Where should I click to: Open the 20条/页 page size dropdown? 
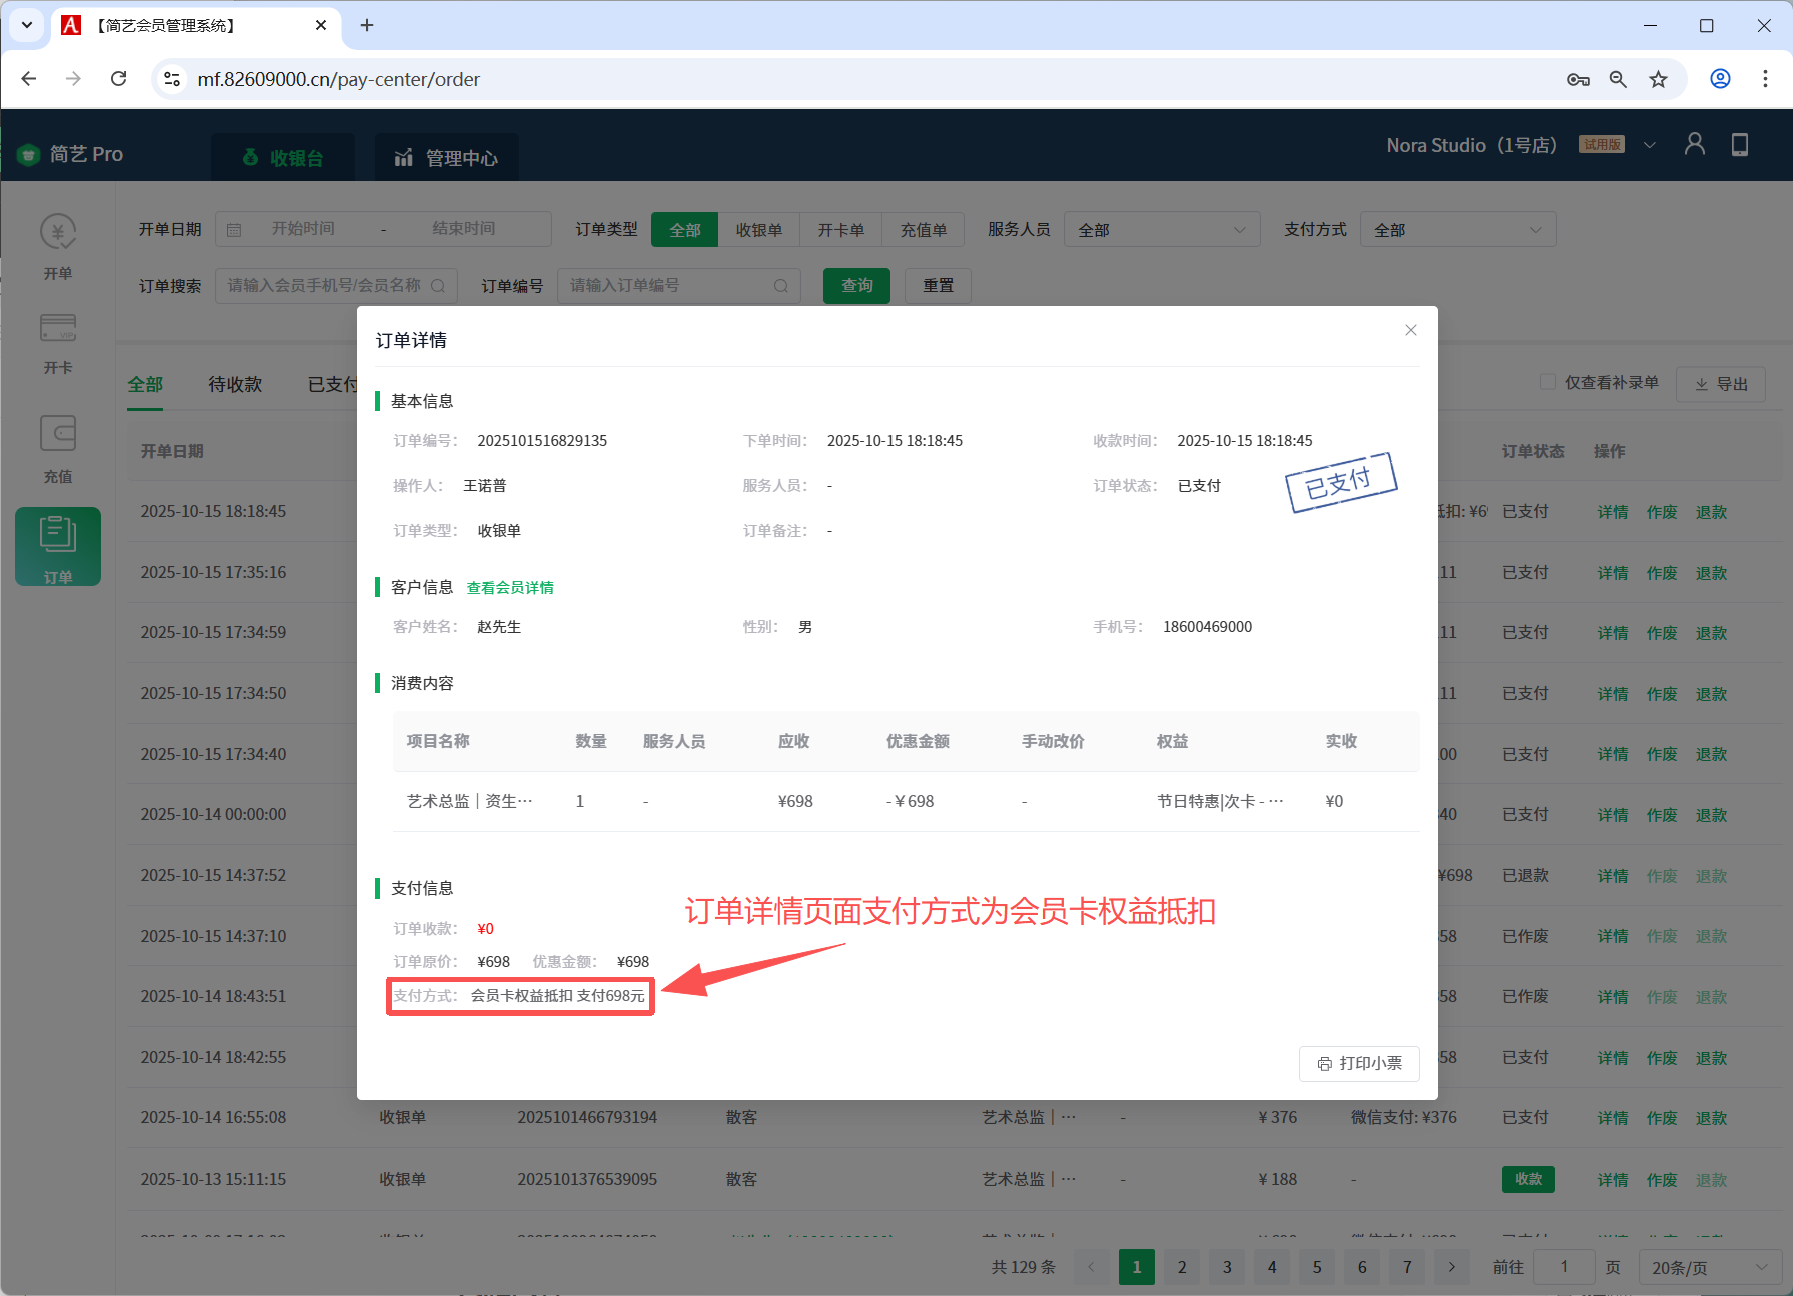1709,1267
